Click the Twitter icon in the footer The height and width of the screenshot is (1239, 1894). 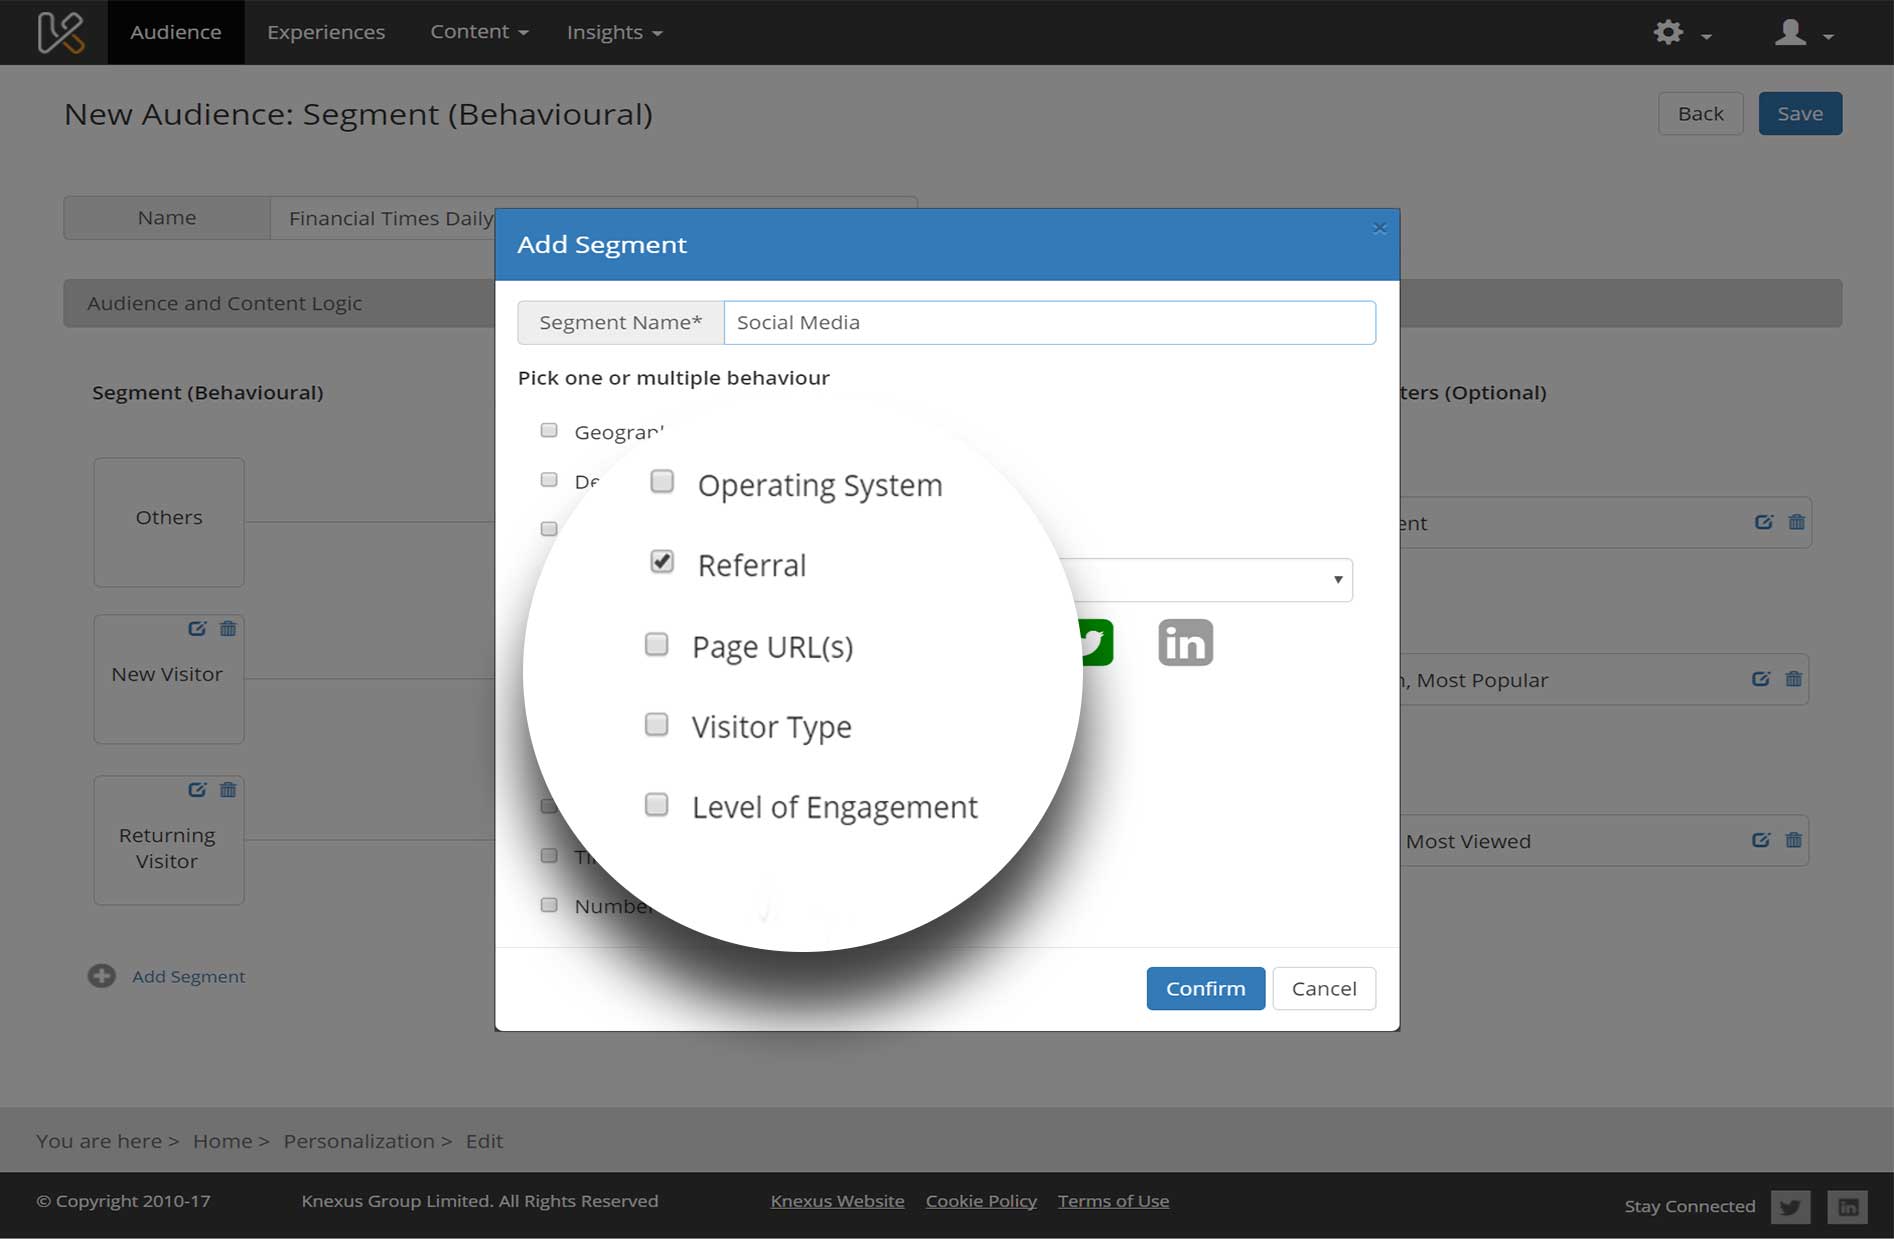1789,1207
